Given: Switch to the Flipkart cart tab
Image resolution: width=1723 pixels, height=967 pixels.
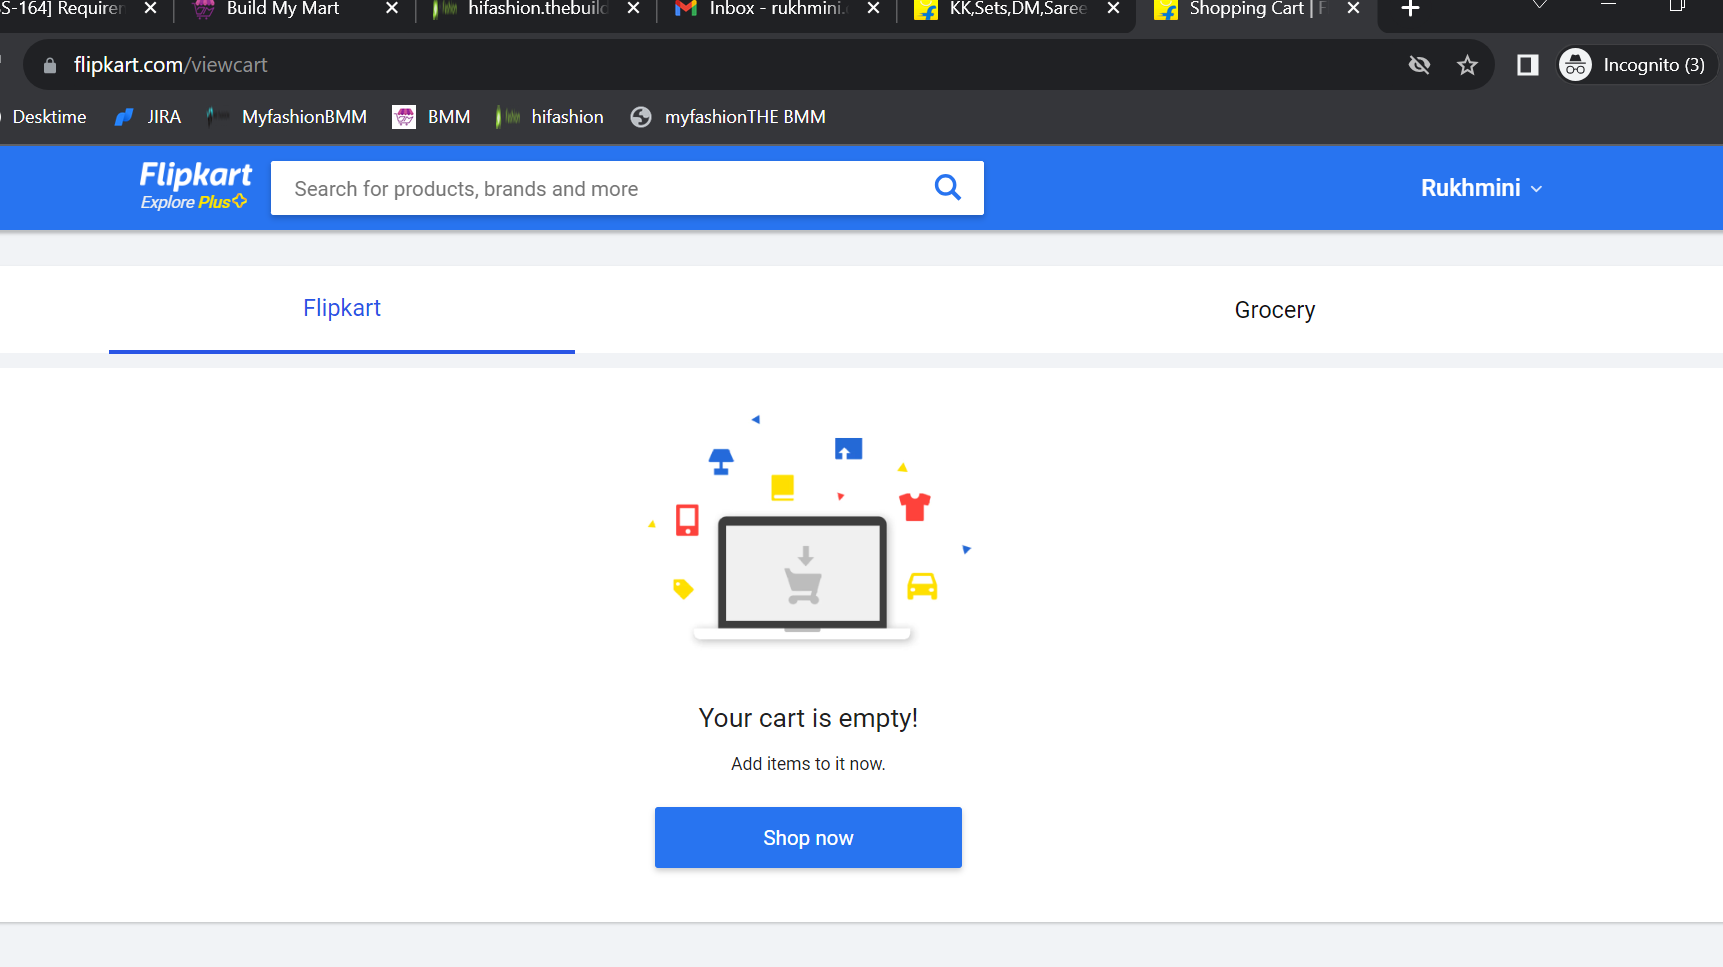Looking at the screenshot, I should [x=342, y=309].
